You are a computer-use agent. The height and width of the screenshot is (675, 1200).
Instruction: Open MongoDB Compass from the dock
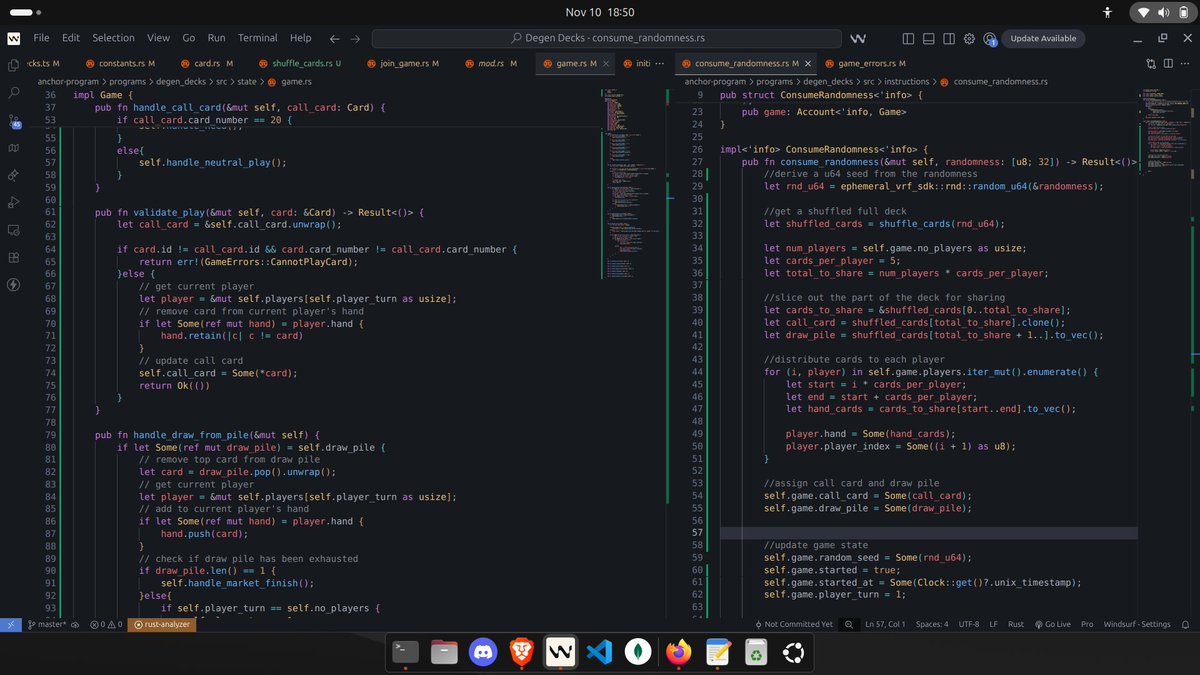pyautogui.click(x=636, y=654)
